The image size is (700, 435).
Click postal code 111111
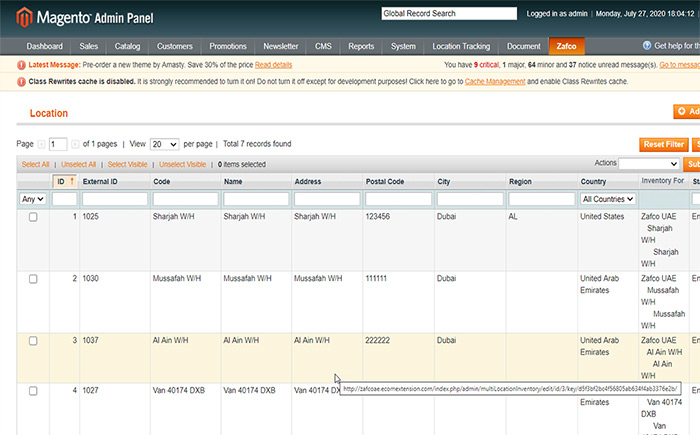point(376,279)
